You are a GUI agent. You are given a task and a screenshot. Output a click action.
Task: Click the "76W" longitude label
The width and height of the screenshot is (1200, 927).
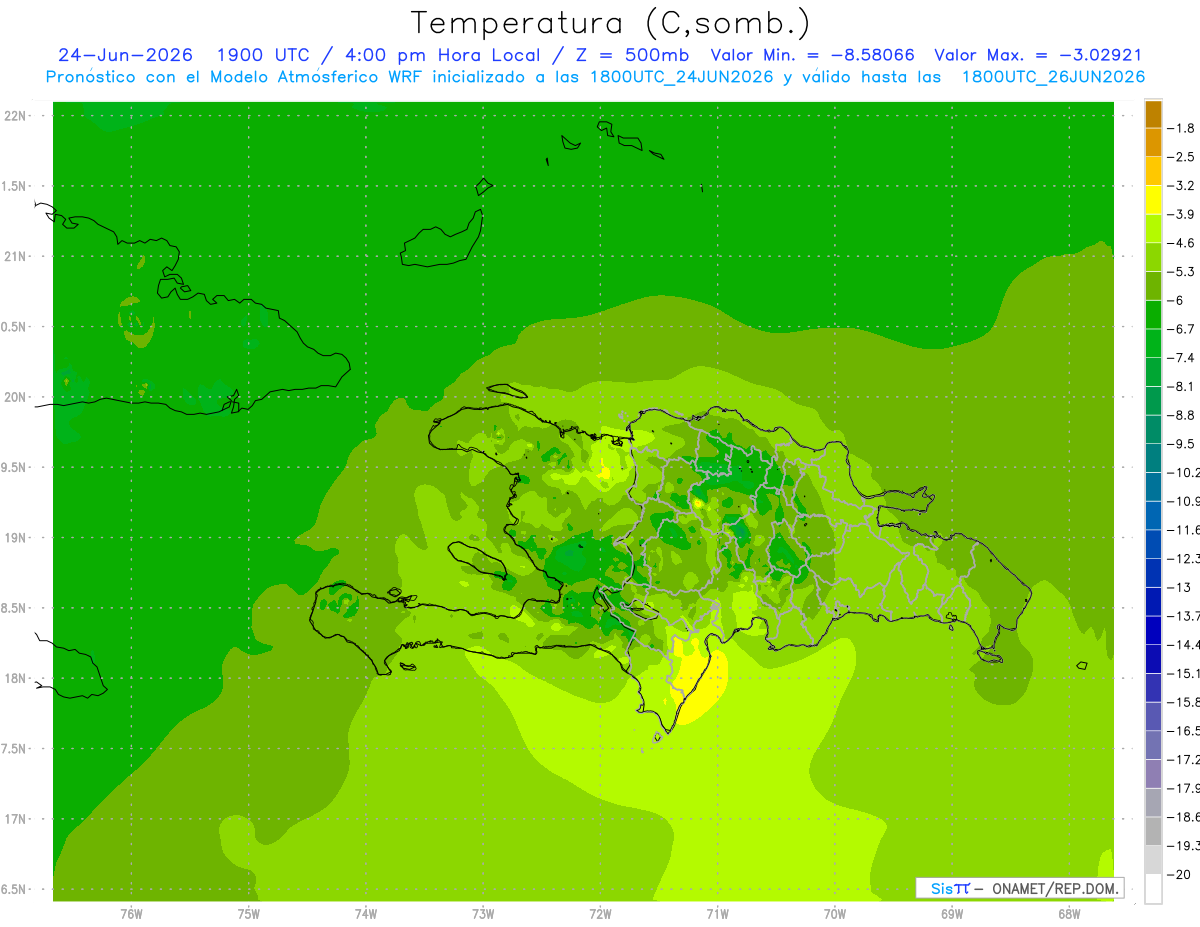[131, 914]
